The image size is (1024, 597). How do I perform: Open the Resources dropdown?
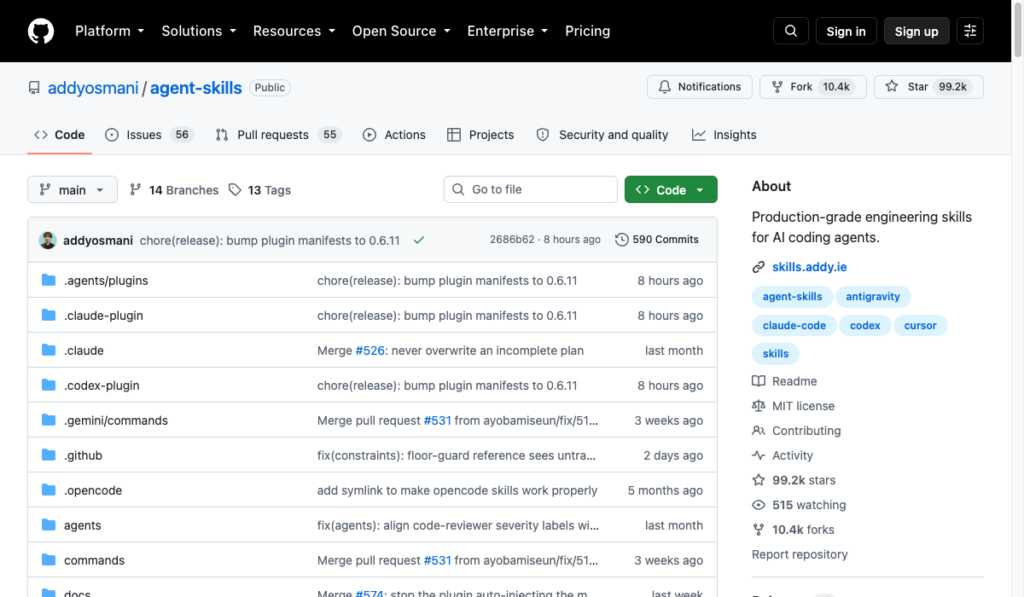point(294,31)
